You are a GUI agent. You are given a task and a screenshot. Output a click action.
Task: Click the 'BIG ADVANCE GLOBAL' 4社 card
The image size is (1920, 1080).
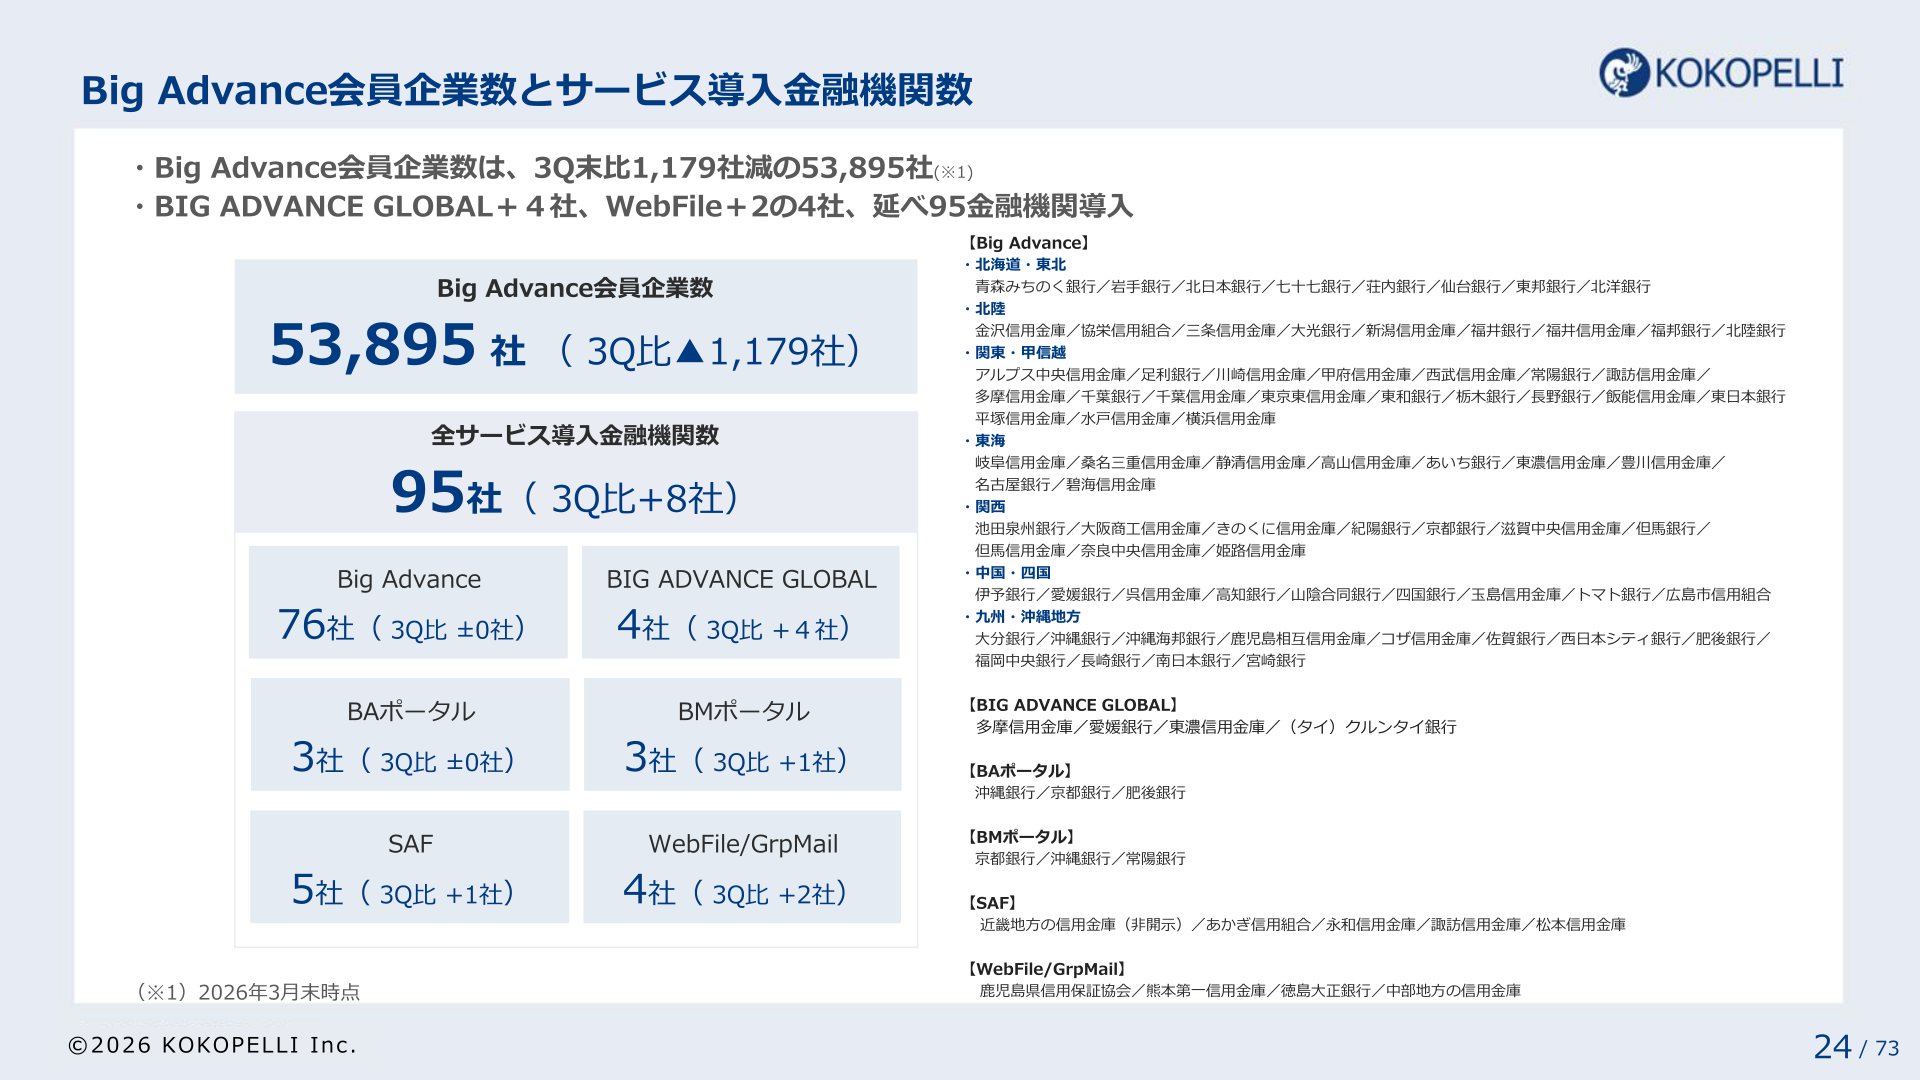741,602
